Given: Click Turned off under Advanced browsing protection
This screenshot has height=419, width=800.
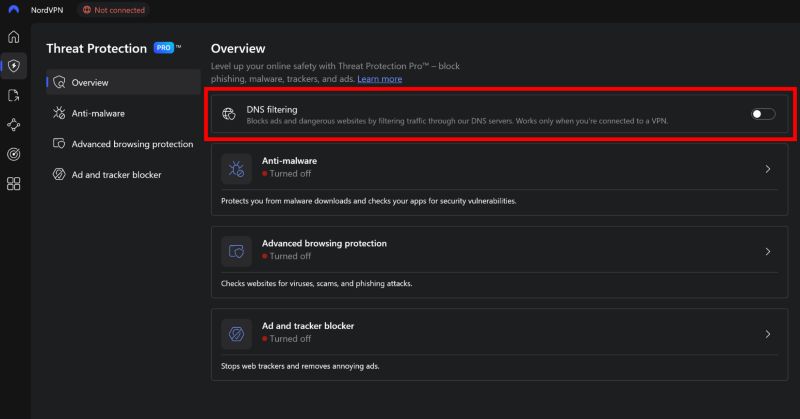Looking at the screenshot, I should pos(287,256).
